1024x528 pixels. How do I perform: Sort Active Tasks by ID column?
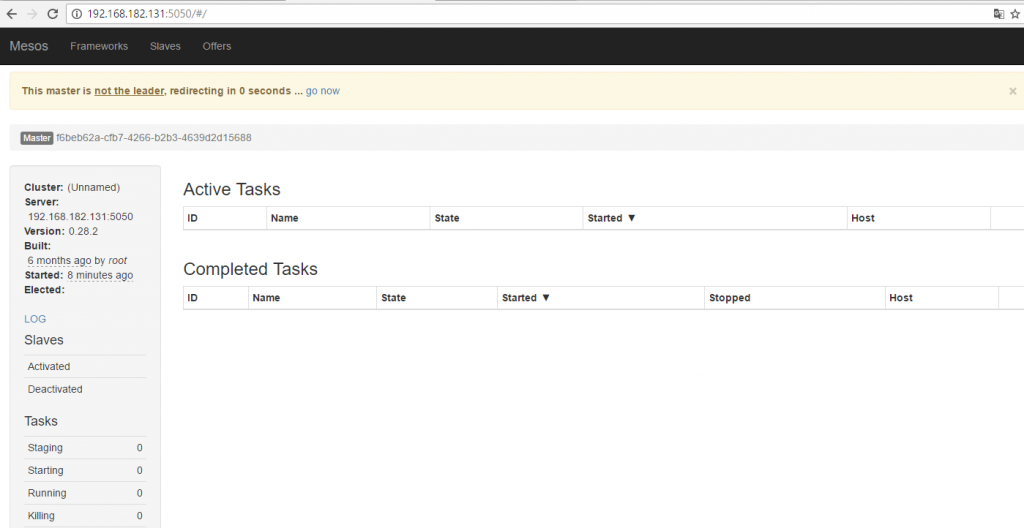(x=225, y=218)
